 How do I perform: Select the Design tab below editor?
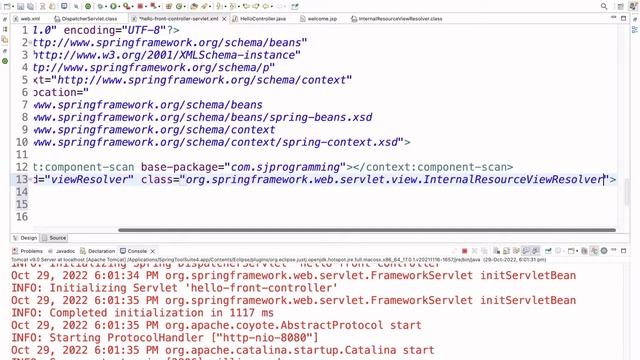coord(25,238)
